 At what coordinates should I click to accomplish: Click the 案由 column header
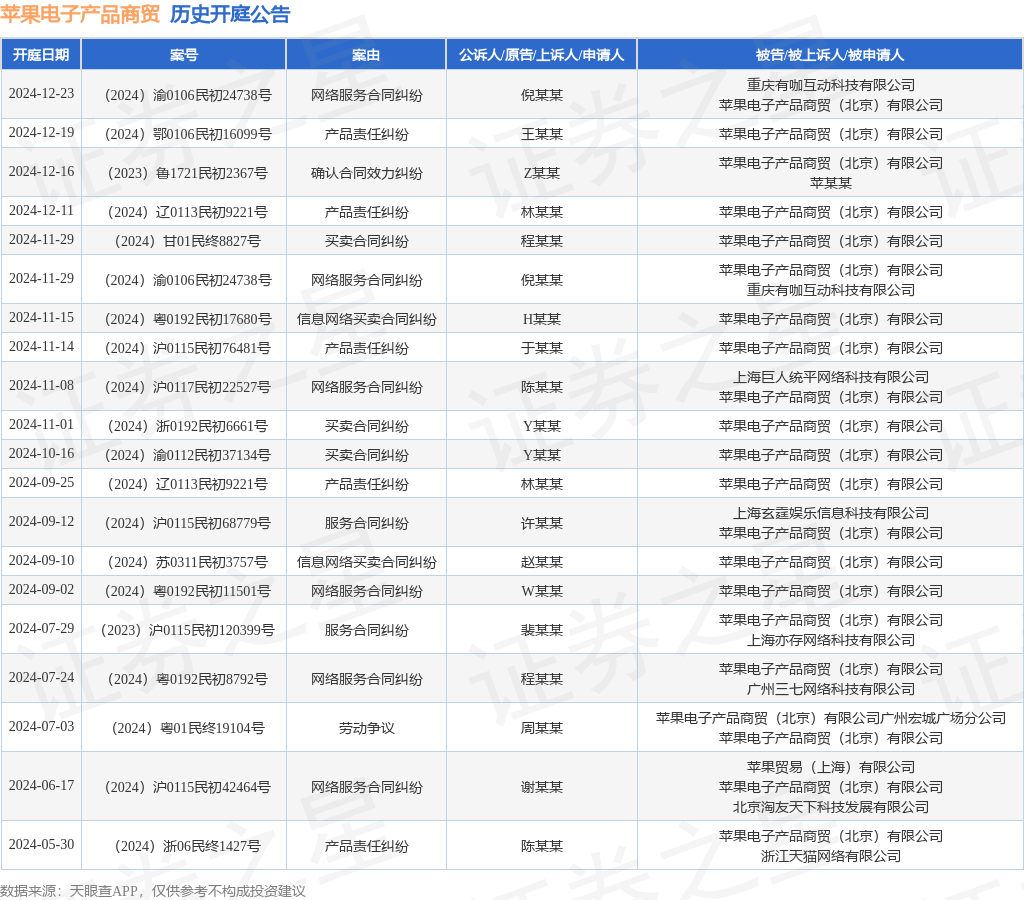[x=366, y=55]
